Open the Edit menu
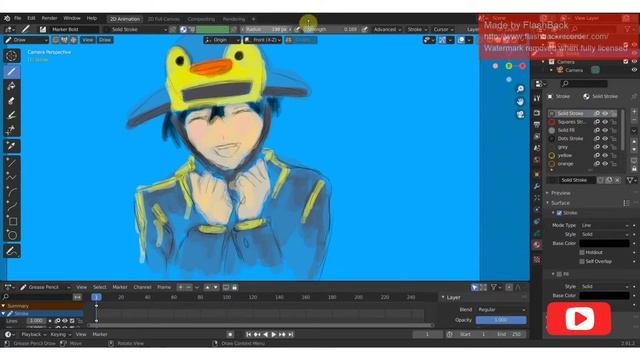Screen dimensions: 640x360 coord(31,18)
